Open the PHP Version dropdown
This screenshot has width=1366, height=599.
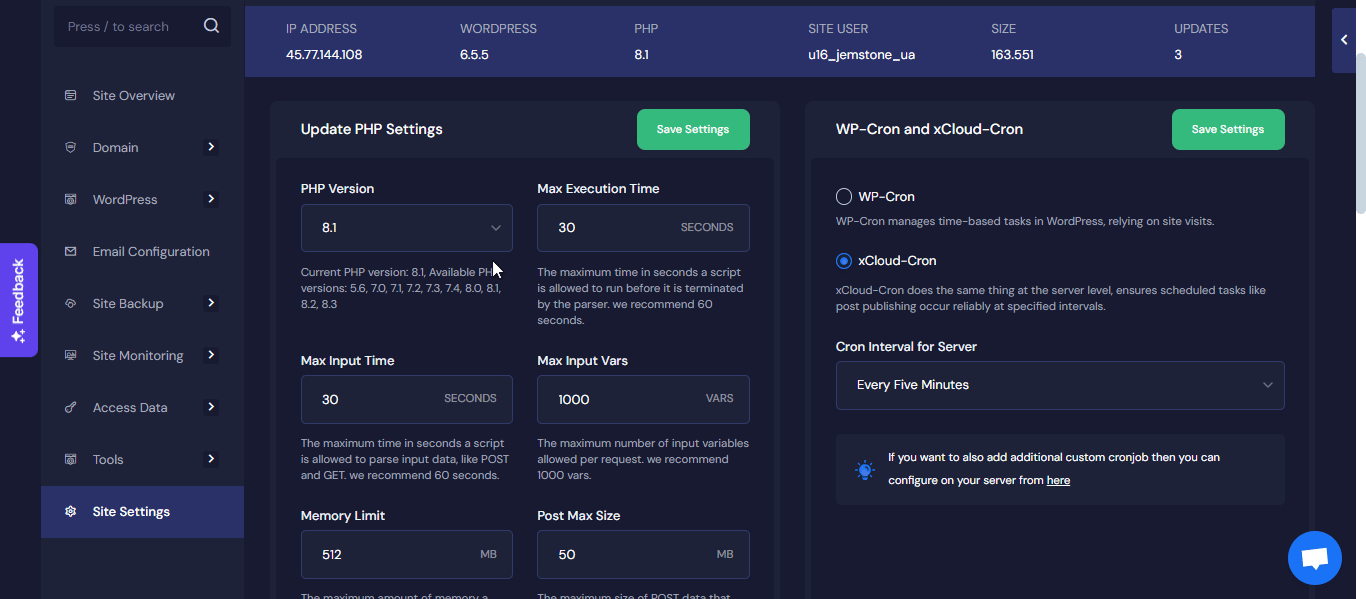(406, 227)
